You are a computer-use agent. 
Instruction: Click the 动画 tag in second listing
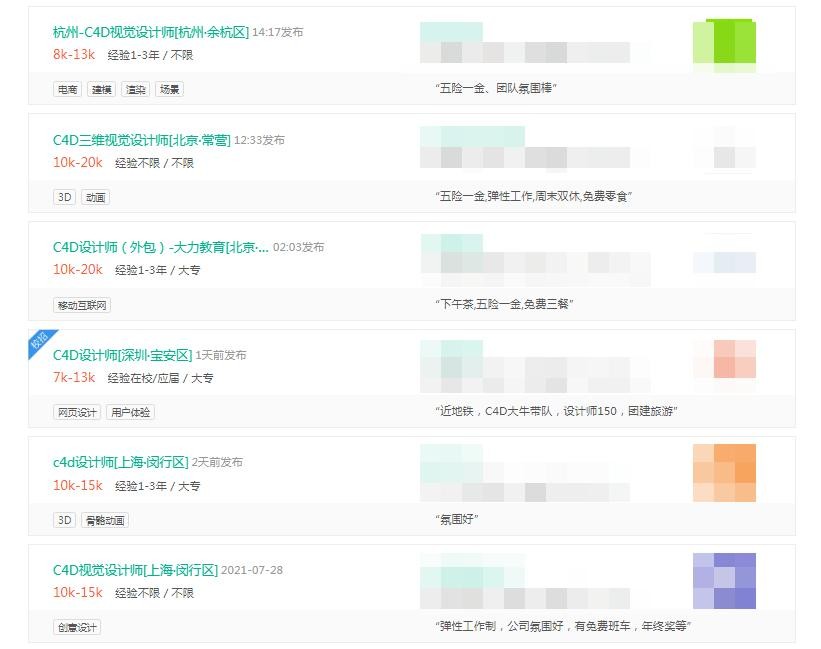(x=95, y=197)
